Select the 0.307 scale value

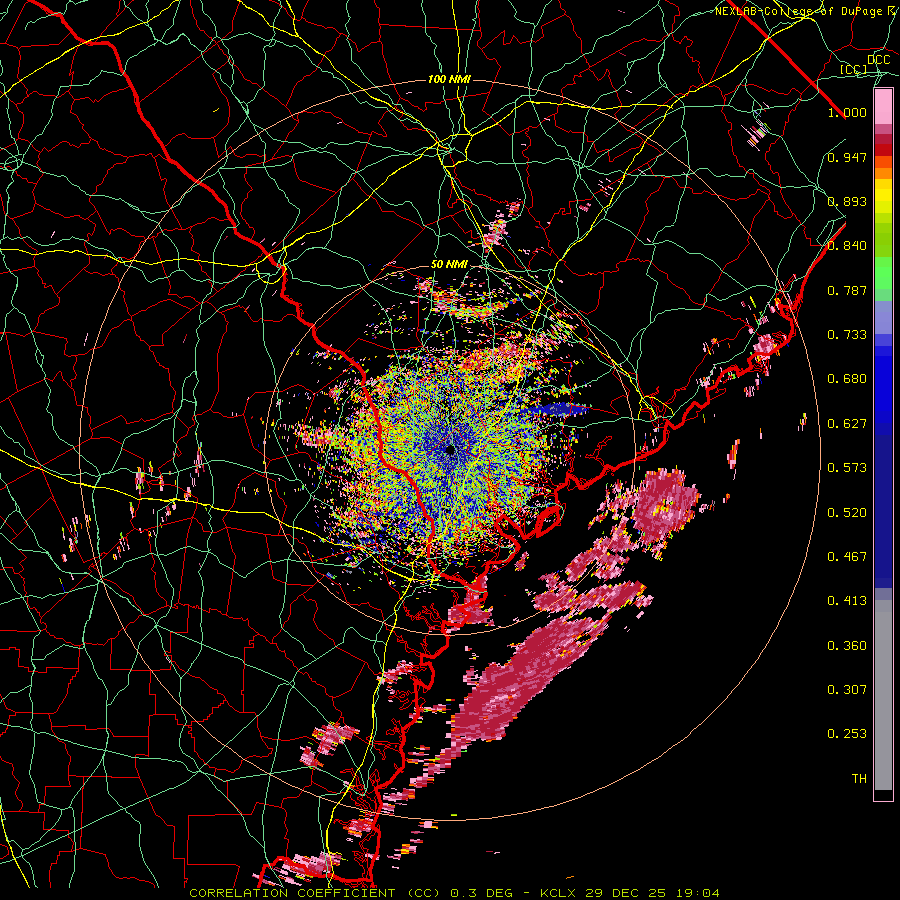point(847,690)
